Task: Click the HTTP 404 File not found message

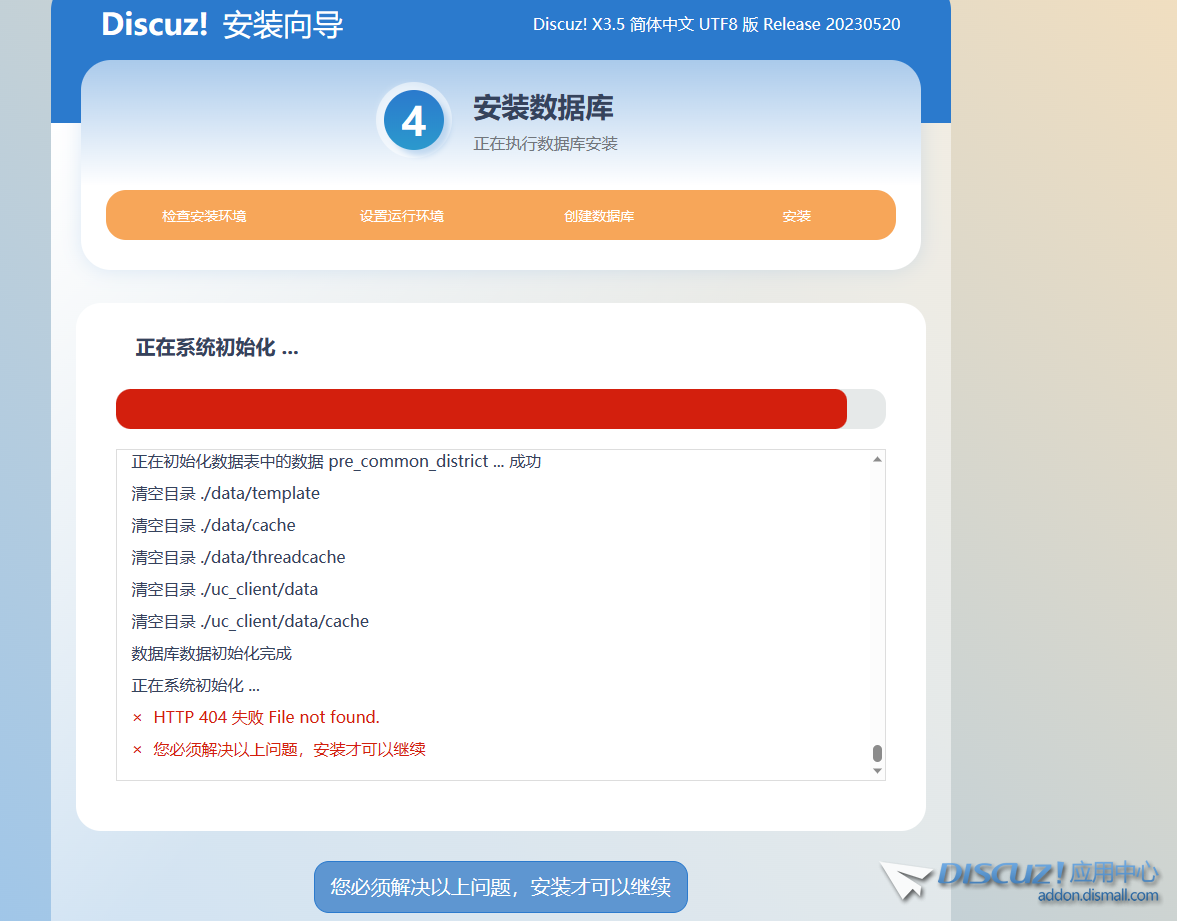Action: pos(265,717)
